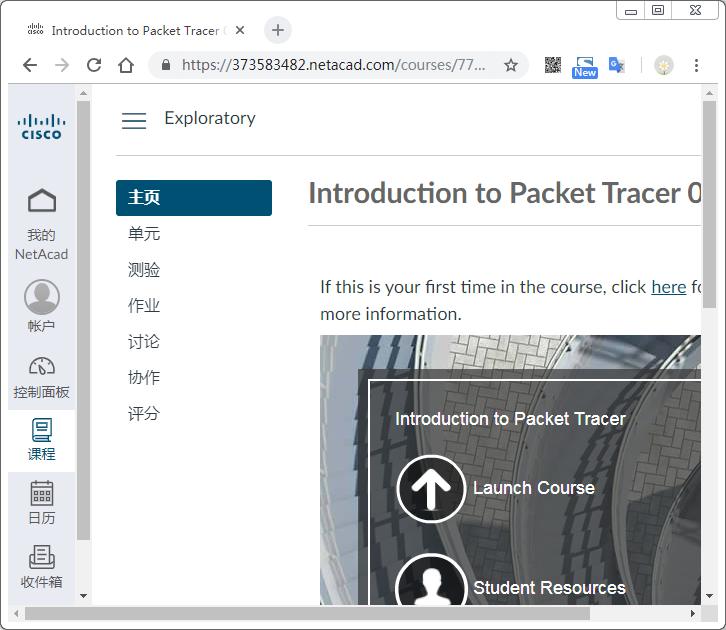Open the QR code extension icon

coord(553,65)
